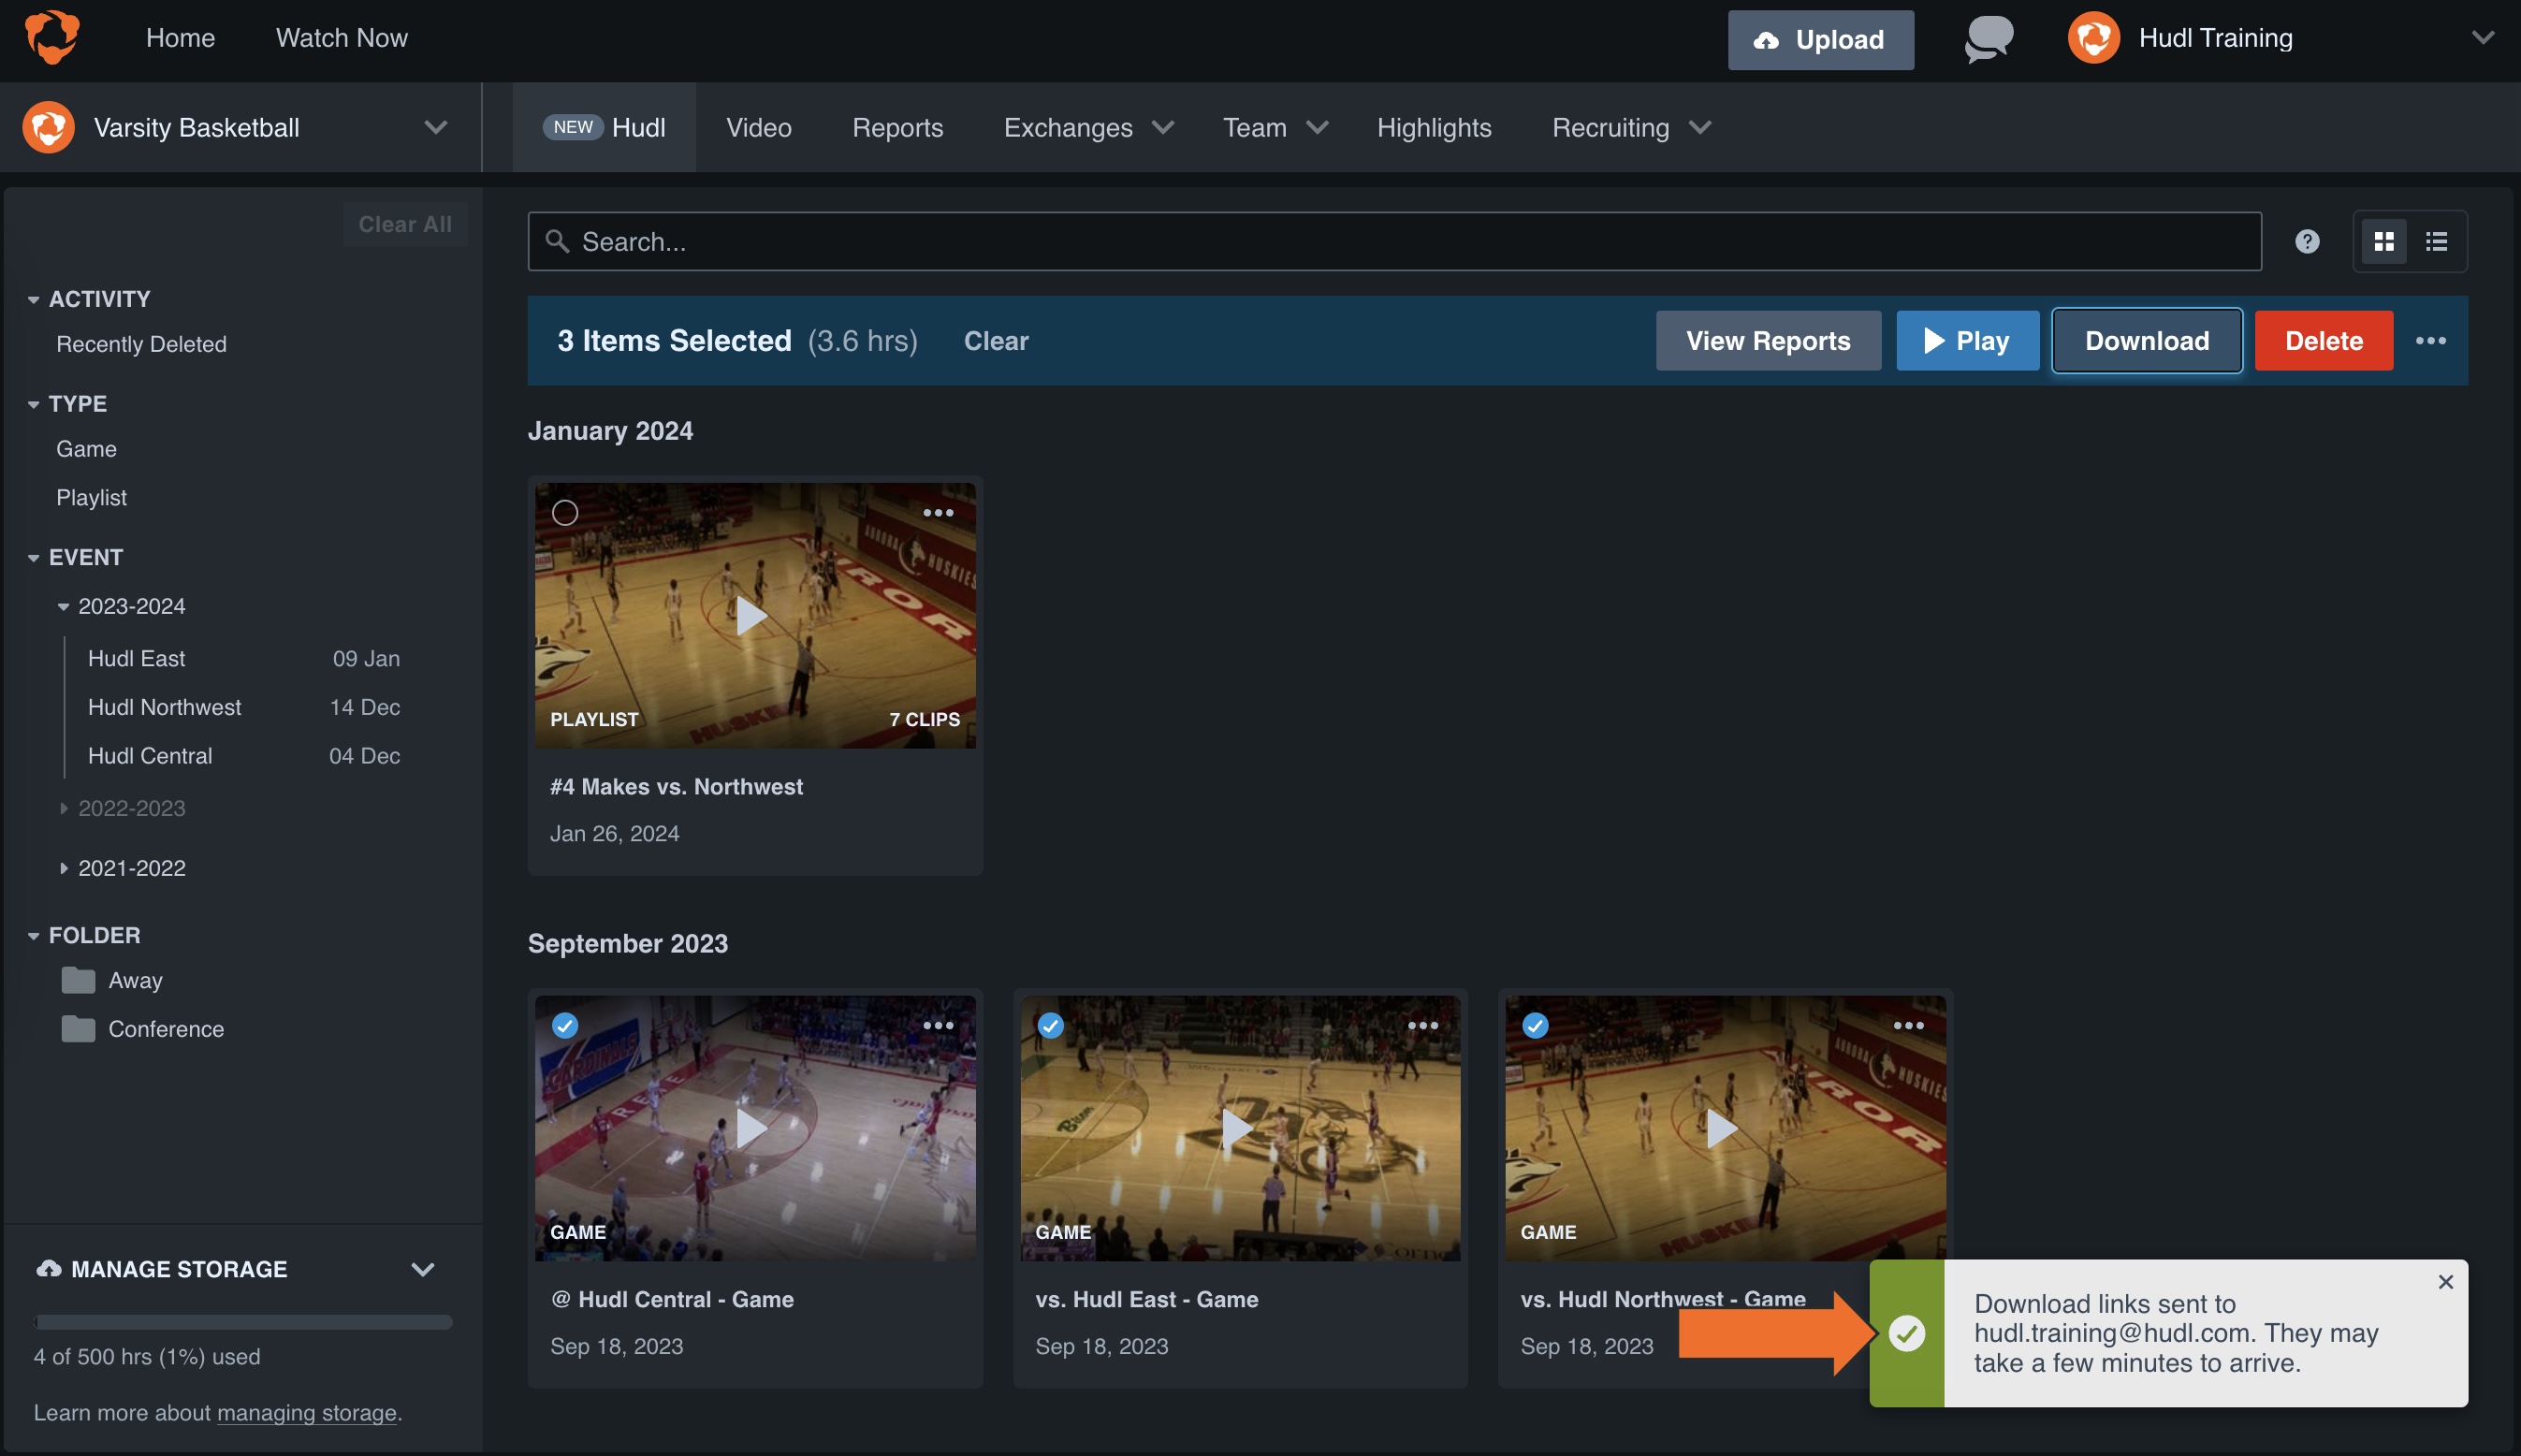Expand the 2022-2023 season tree
This screenshot has width=2521, height=1456.
[x=63, y=808]
